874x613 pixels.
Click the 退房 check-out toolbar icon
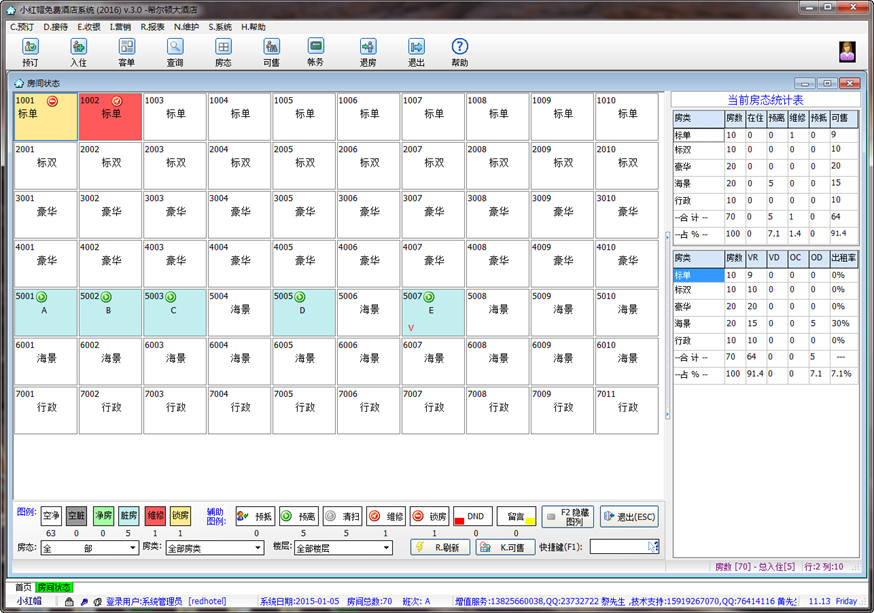[x=368, y=51]
